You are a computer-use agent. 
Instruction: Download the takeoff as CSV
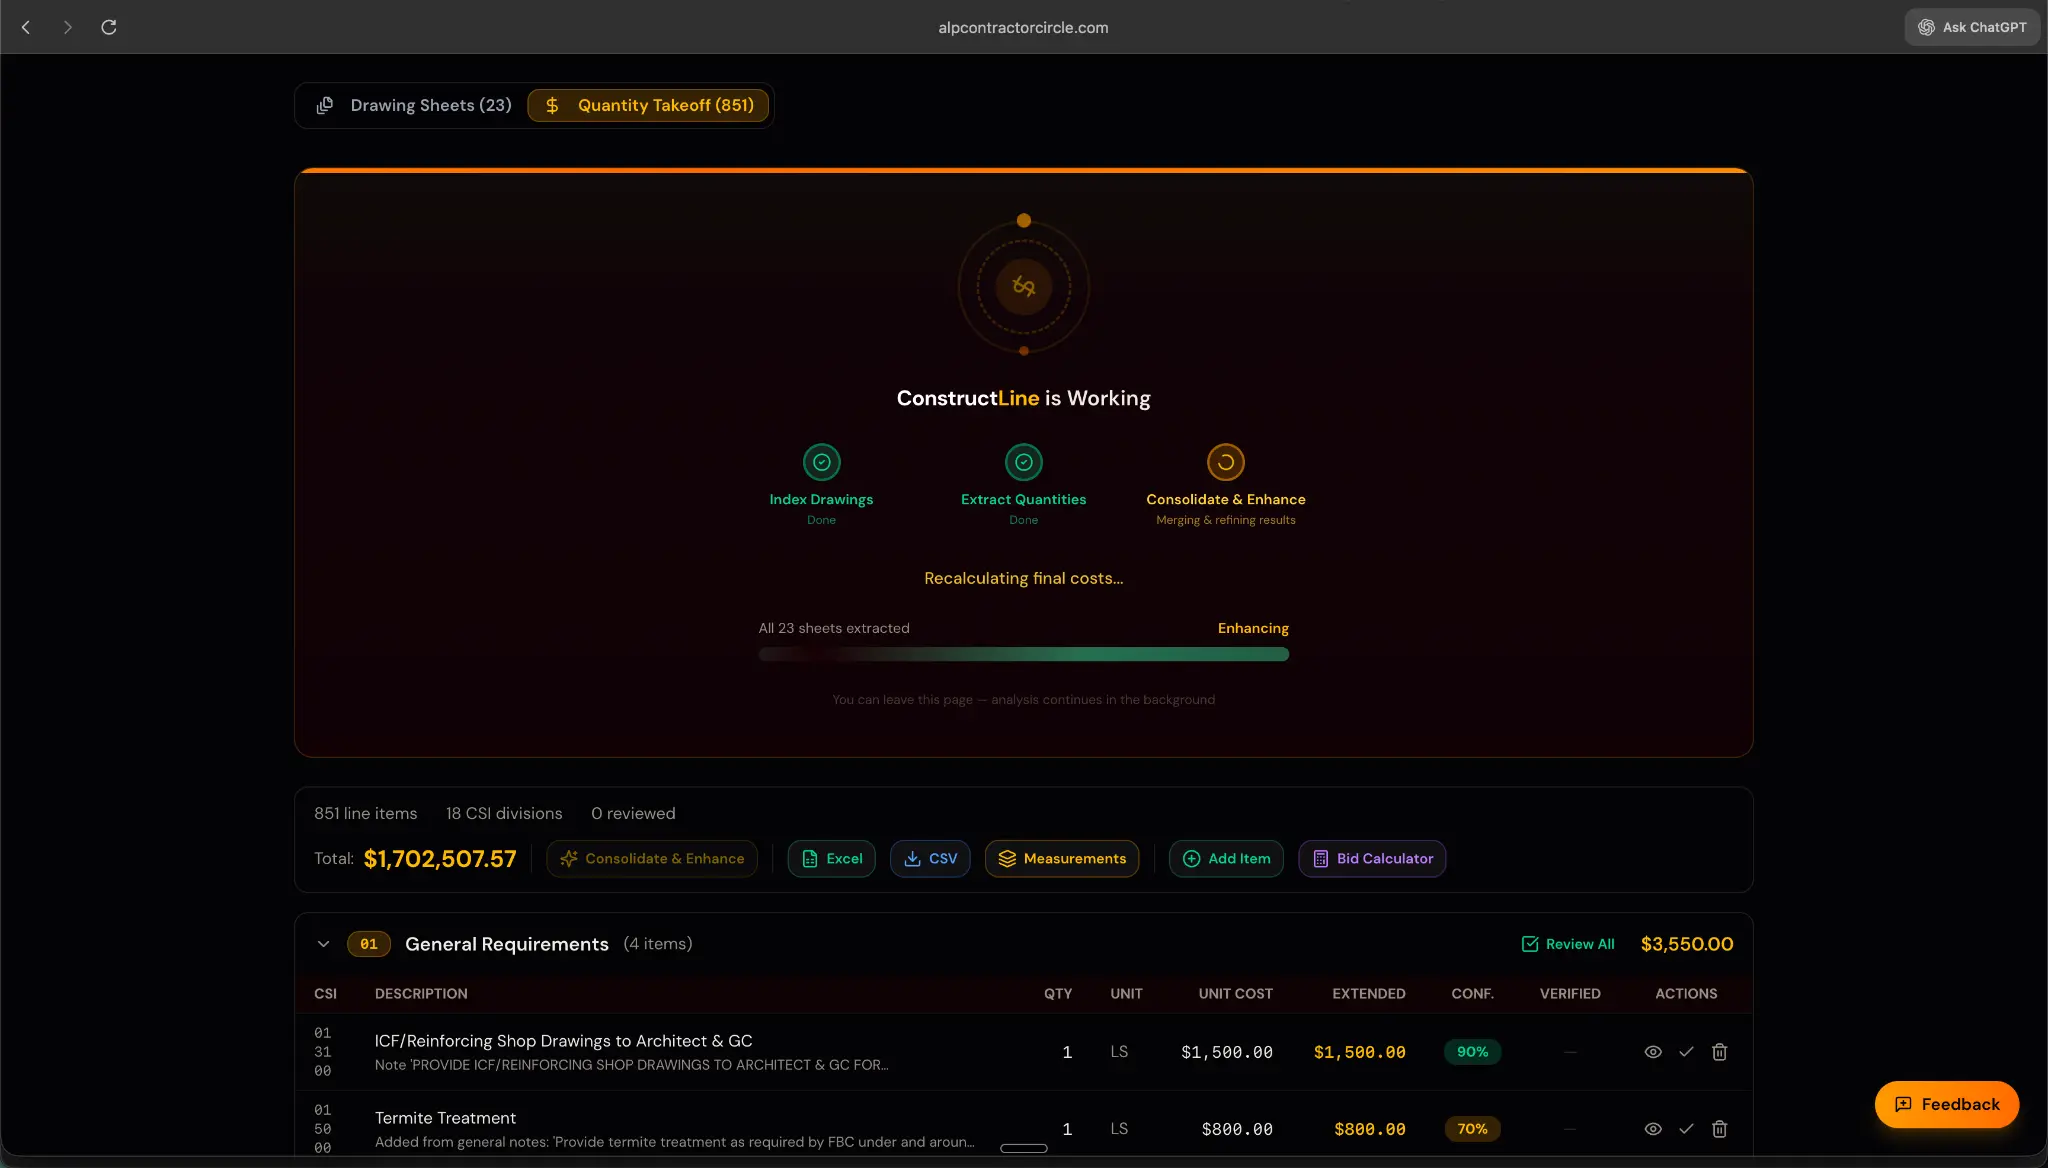pyautogui.click(x=930, y=858)
